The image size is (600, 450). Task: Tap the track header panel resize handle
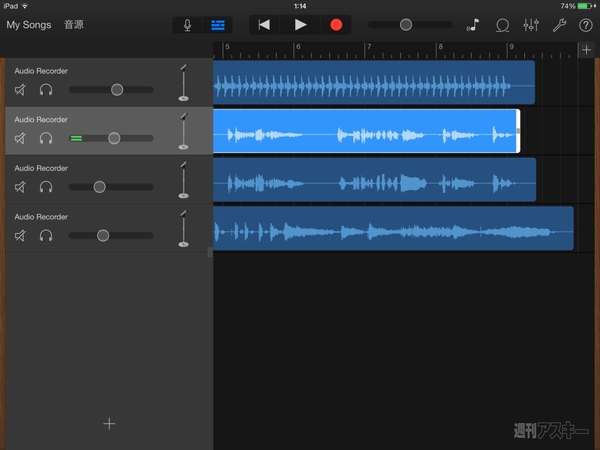[x=210, y=253]
